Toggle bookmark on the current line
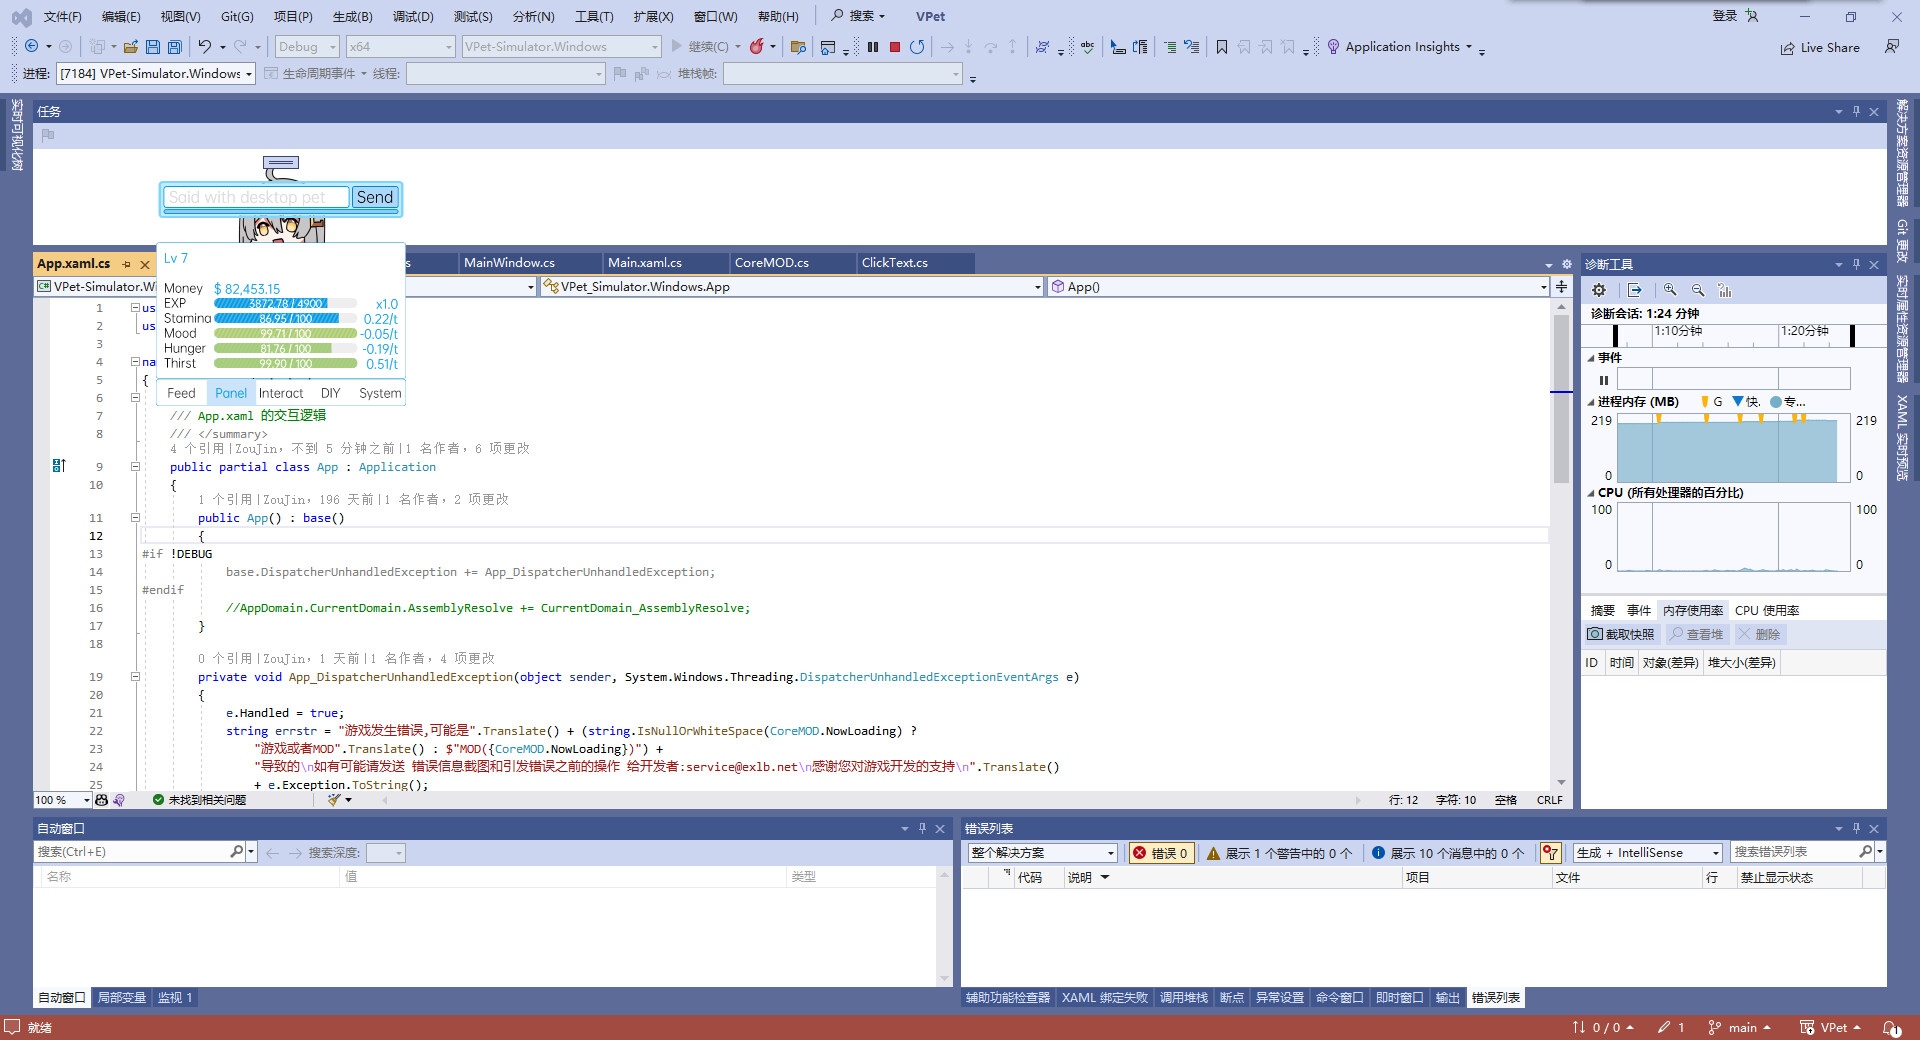This screenshot has height=1040, width=1920. click(1221, 47)
